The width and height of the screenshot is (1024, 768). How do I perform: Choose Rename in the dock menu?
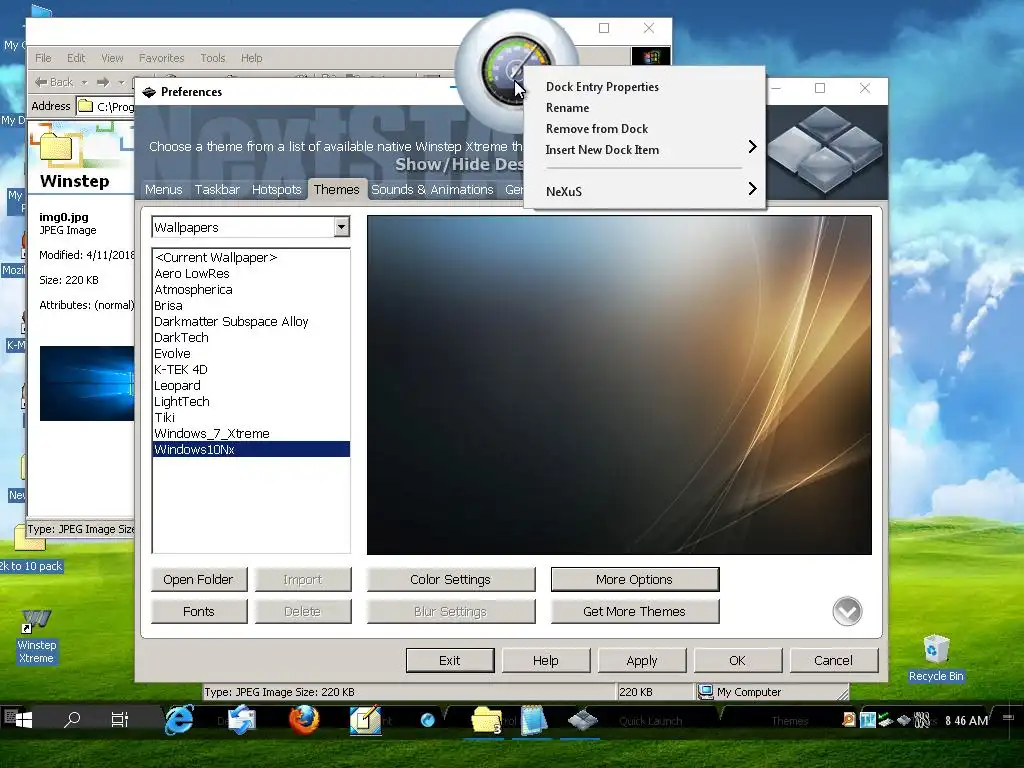[568, 108]
